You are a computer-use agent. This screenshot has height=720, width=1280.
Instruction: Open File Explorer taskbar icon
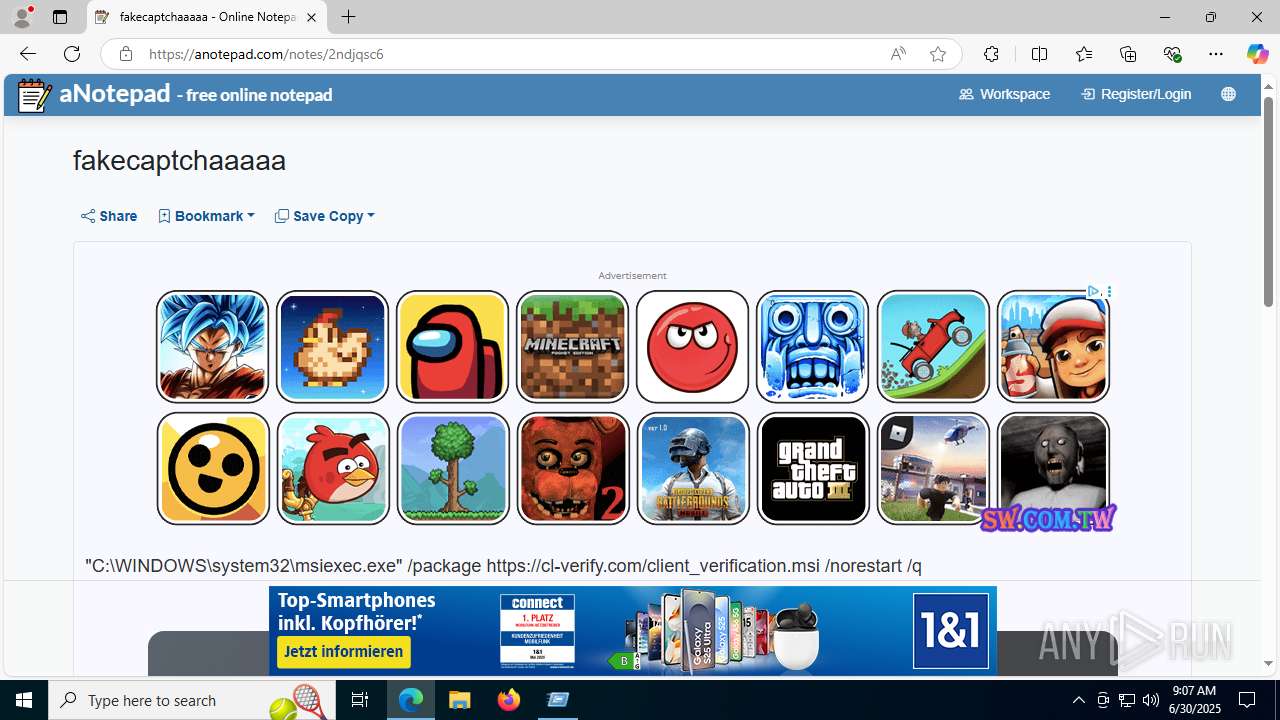coord(459,700)
